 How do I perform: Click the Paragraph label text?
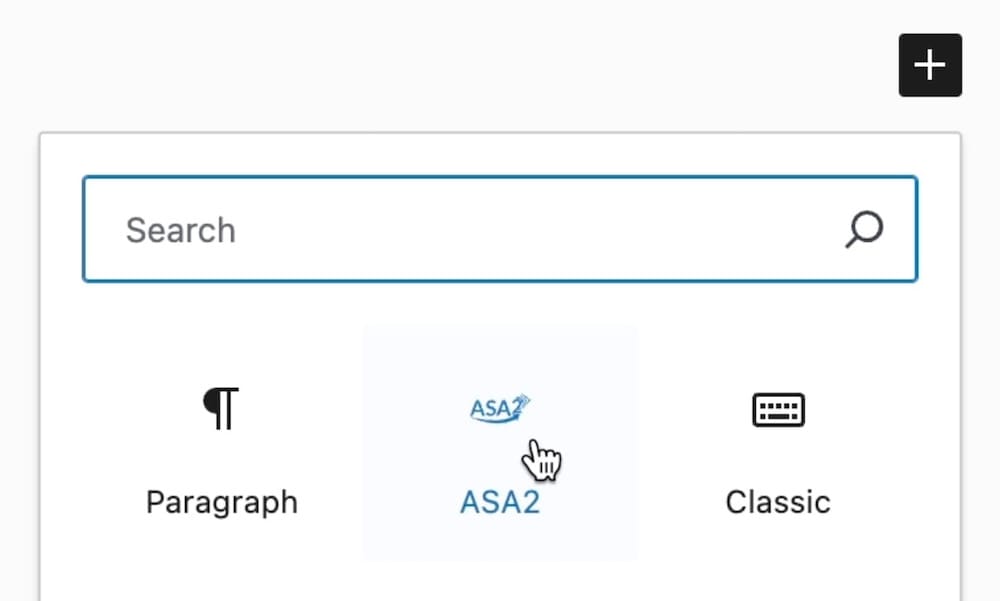pos(221,501)
